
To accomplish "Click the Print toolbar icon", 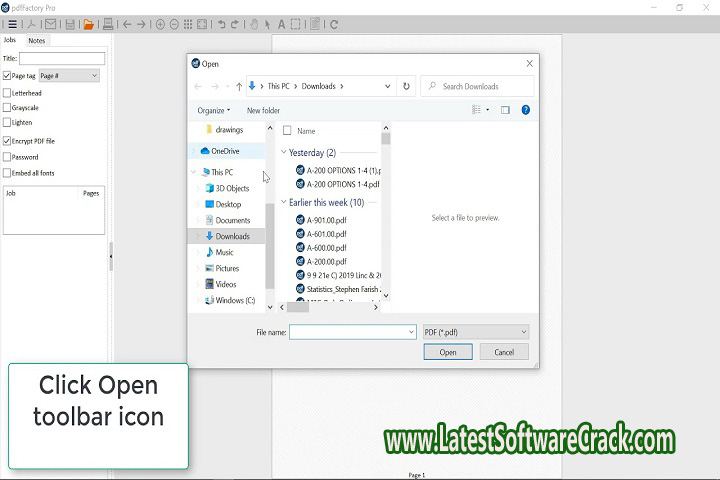I will click(x=108, y=23).
